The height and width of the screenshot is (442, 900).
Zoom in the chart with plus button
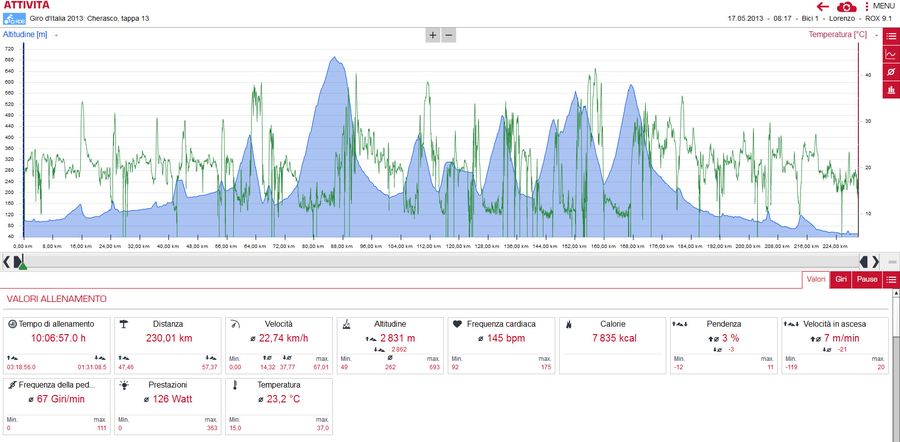433,35
